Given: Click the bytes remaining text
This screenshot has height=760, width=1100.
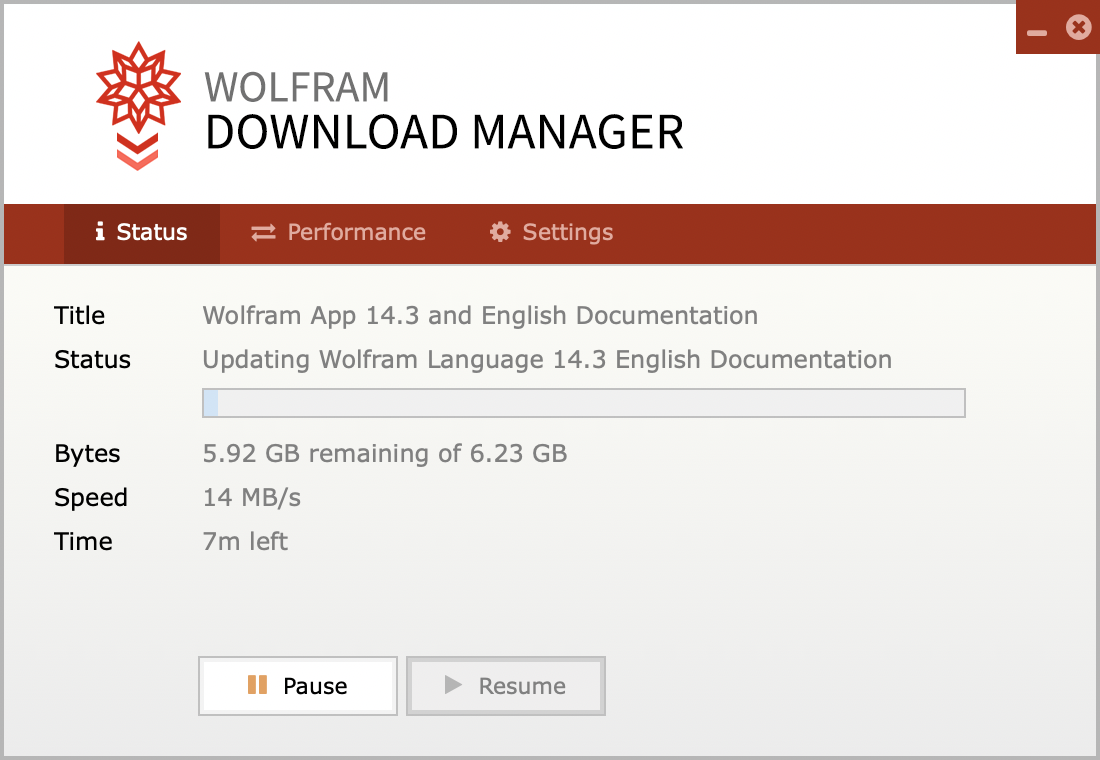Looking at the screenshot, I should point(385,454).
